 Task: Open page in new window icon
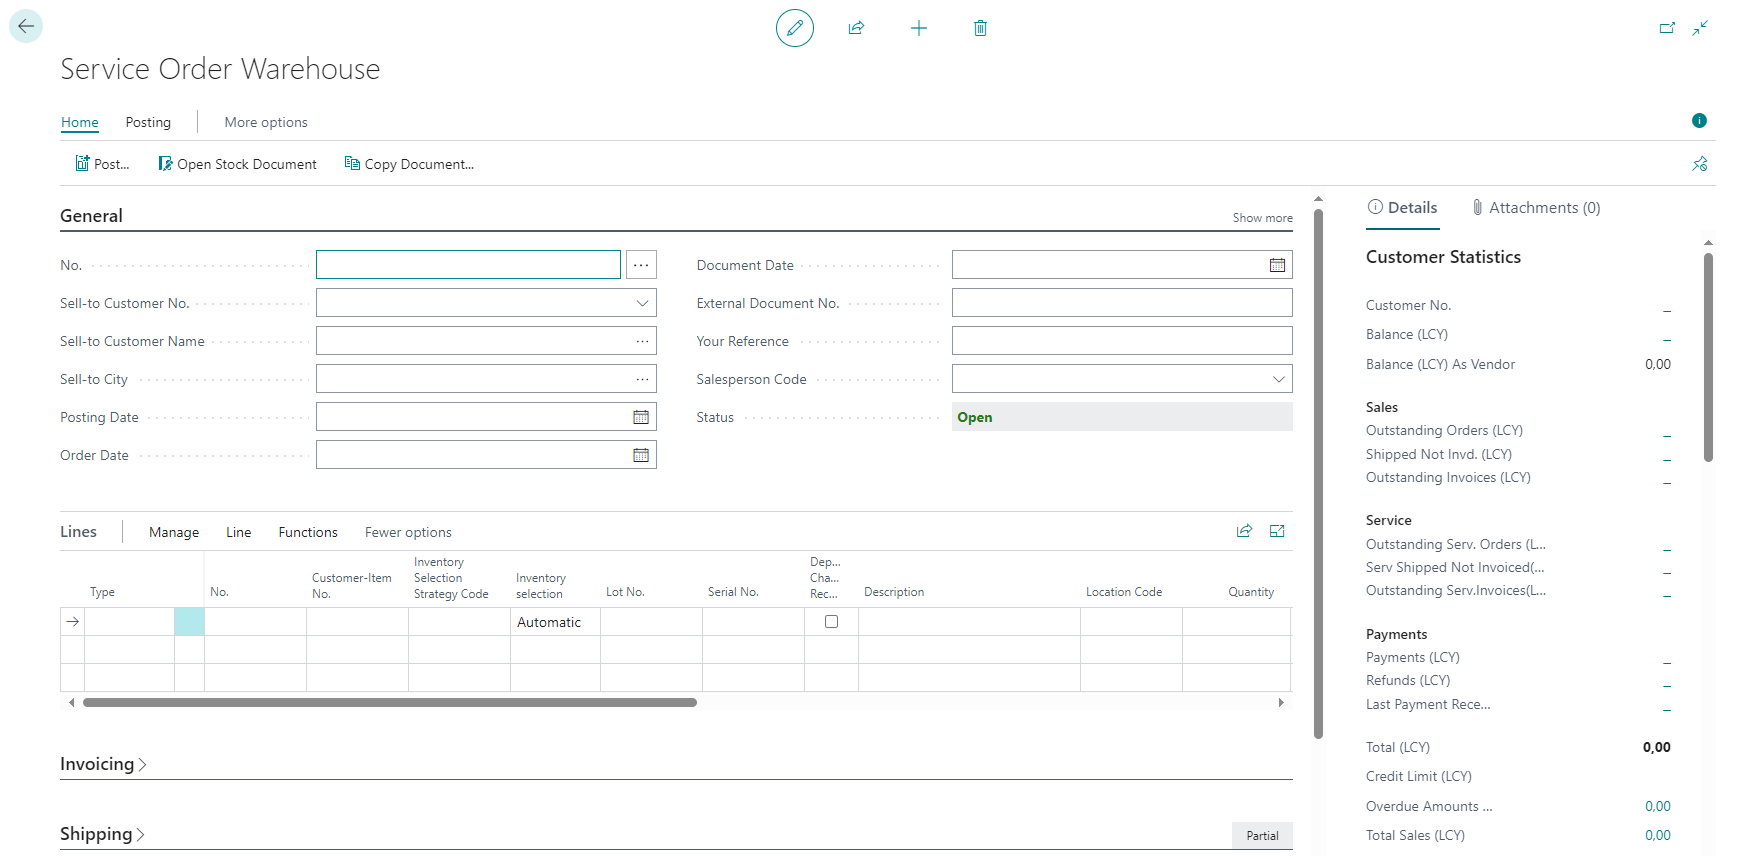(x=1667, y=28)
